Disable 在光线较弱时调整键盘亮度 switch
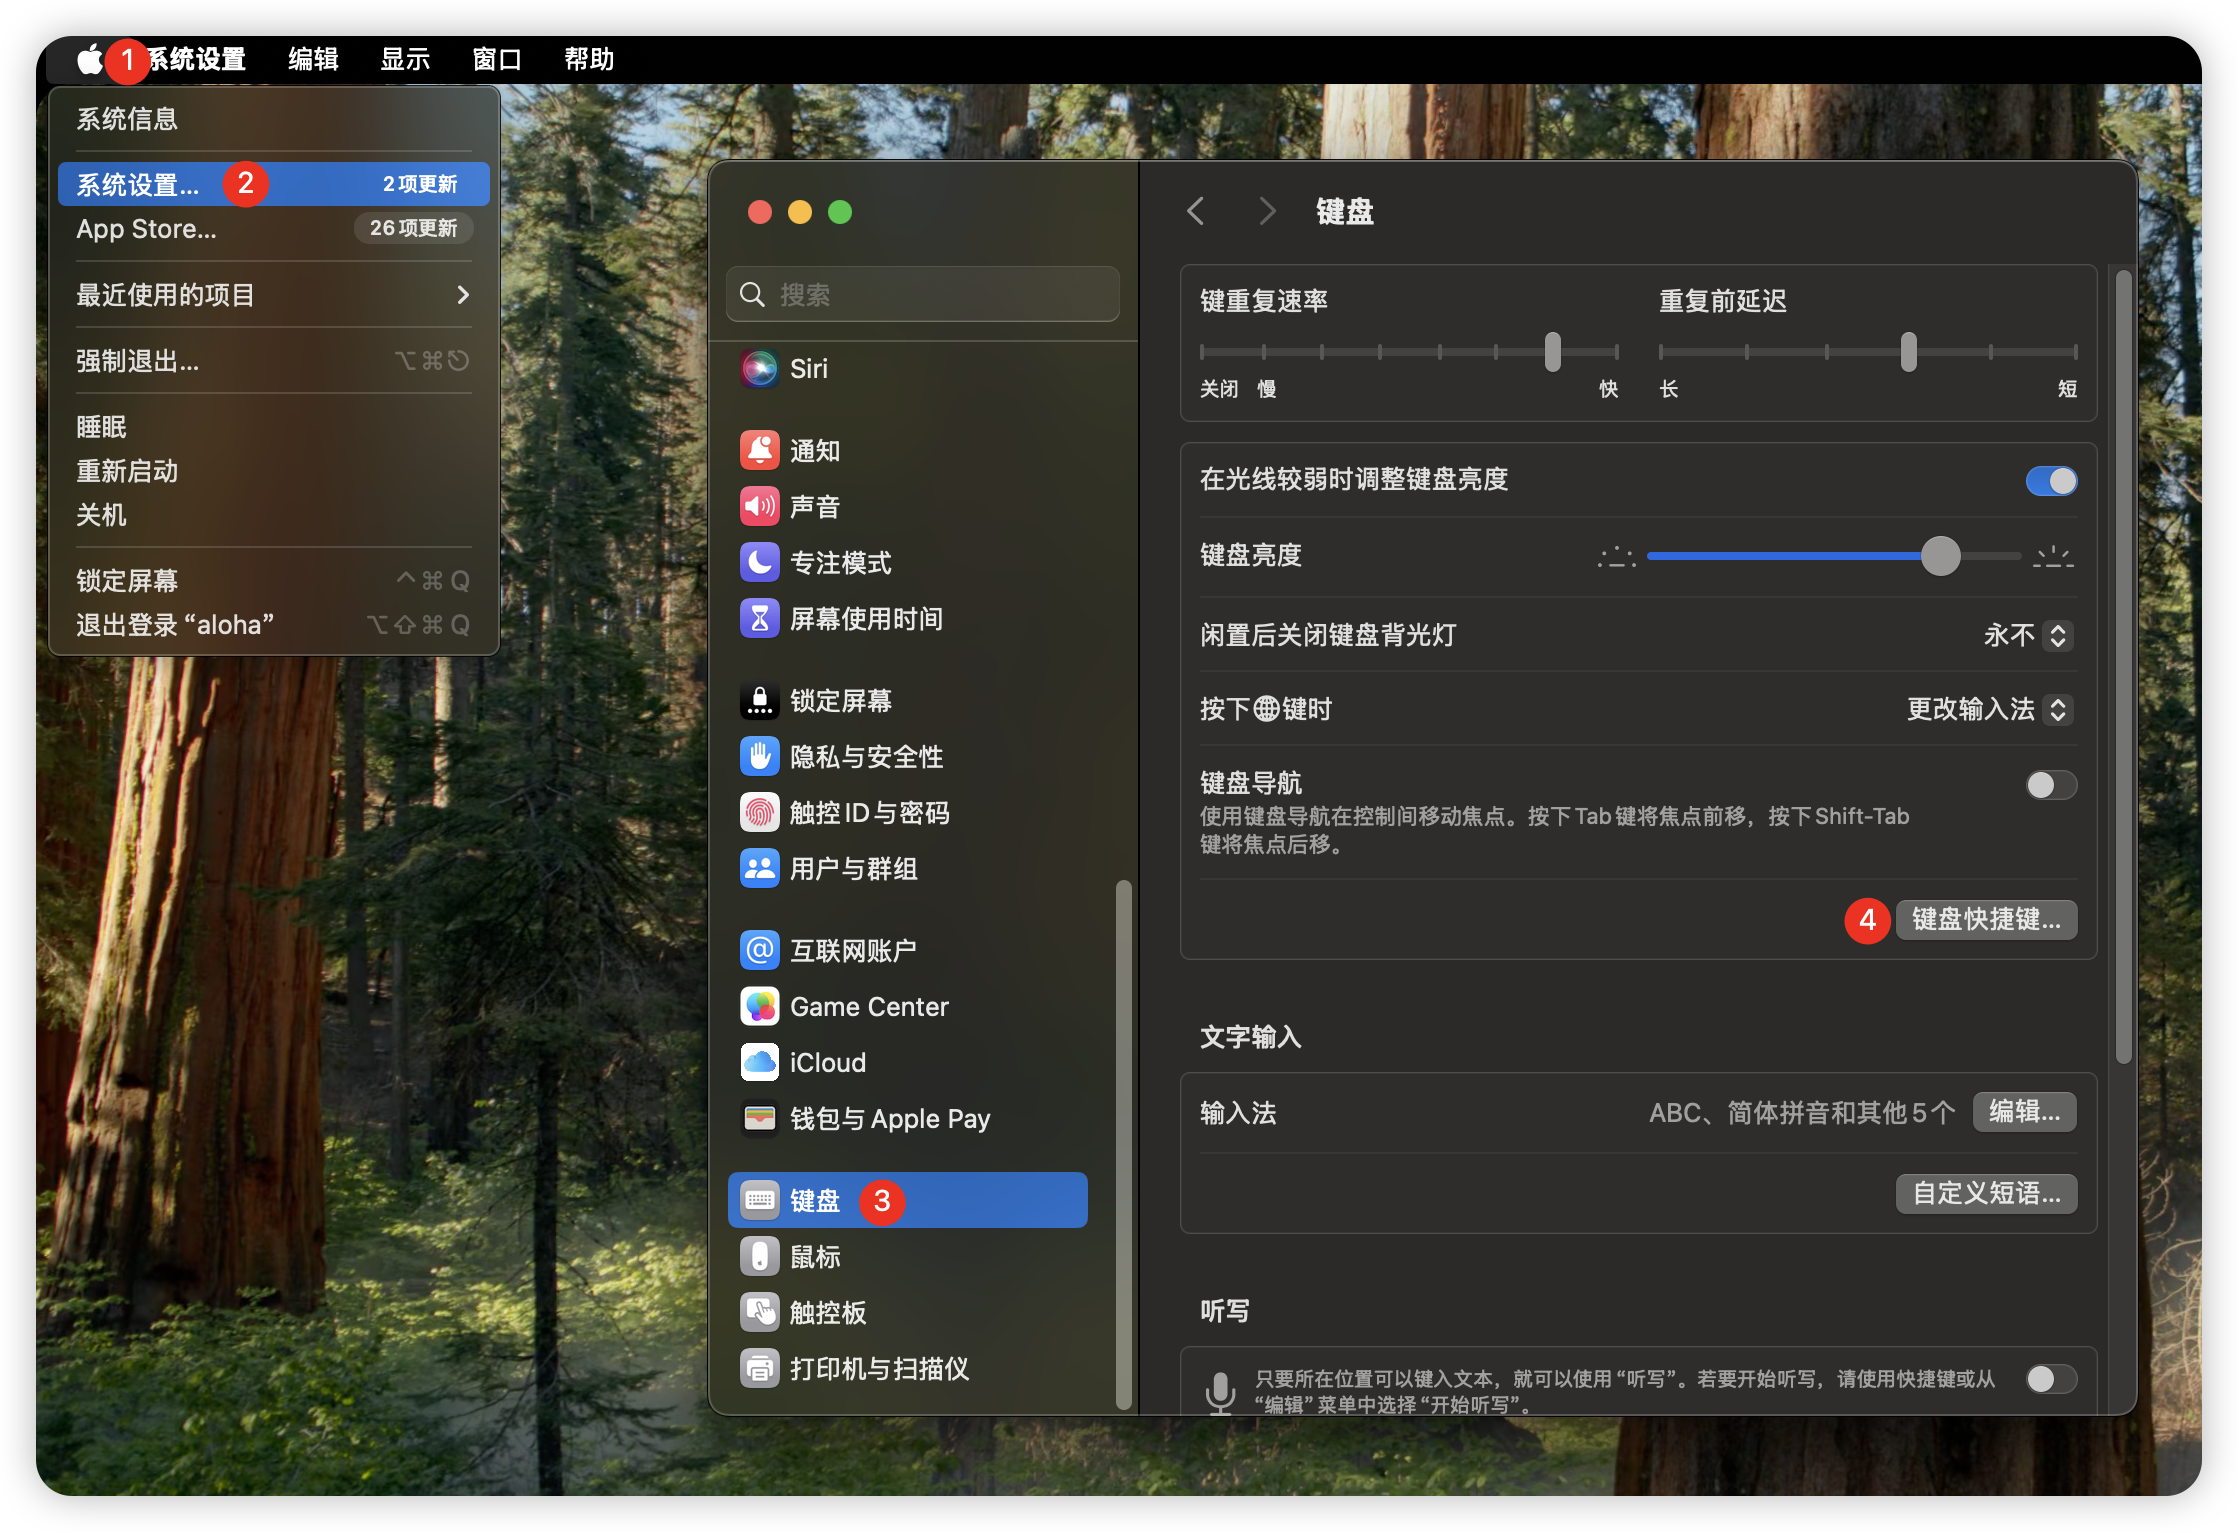Image resolution: width=2238 pixels, height=1532 pixels. pyautogui.click(x=2050, y=481)
